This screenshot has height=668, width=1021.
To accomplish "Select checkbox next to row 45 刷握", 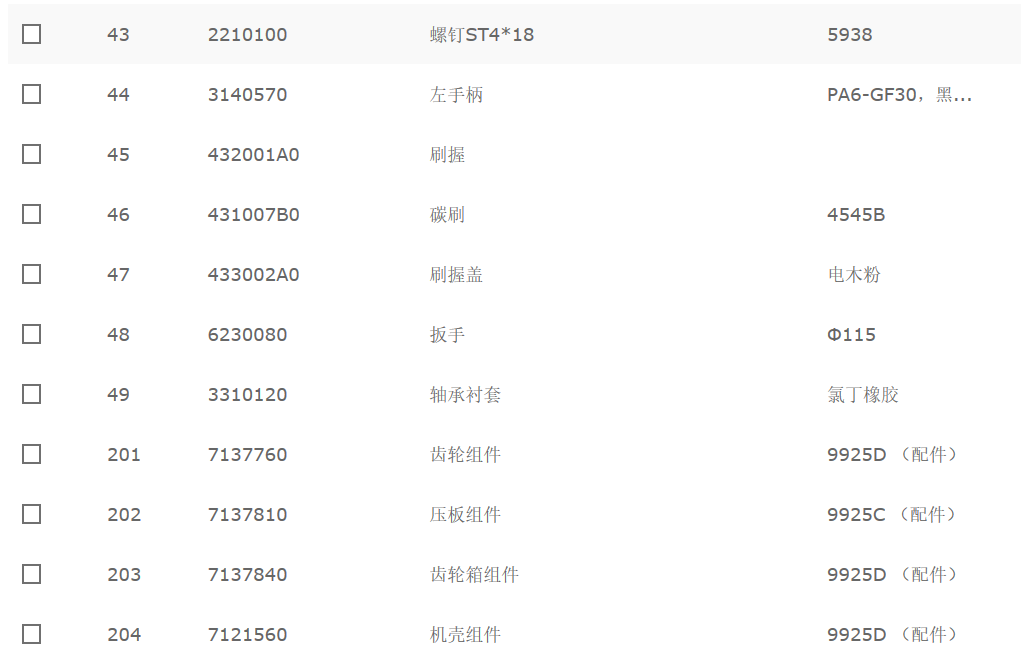I will point(31,154).
